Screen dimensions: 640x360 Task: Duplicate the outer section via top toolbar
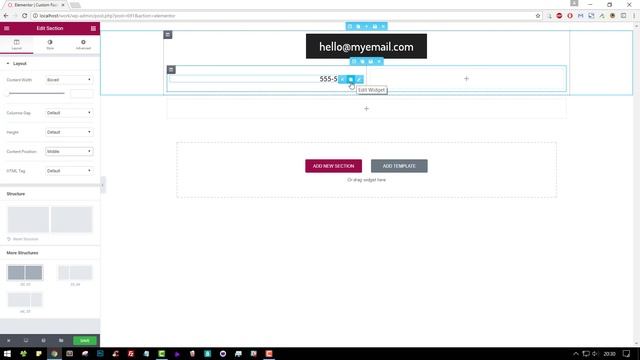point(358,27)
